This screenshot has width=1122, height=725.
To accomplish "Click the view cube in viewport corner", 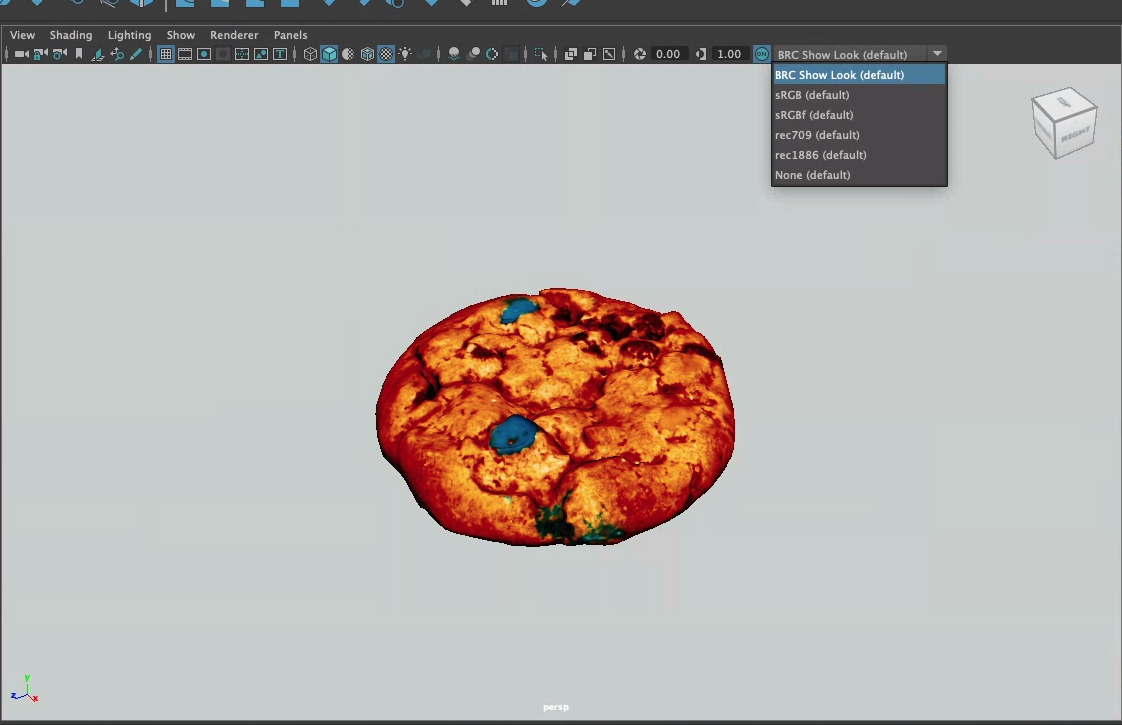I will coord(1064,124).
